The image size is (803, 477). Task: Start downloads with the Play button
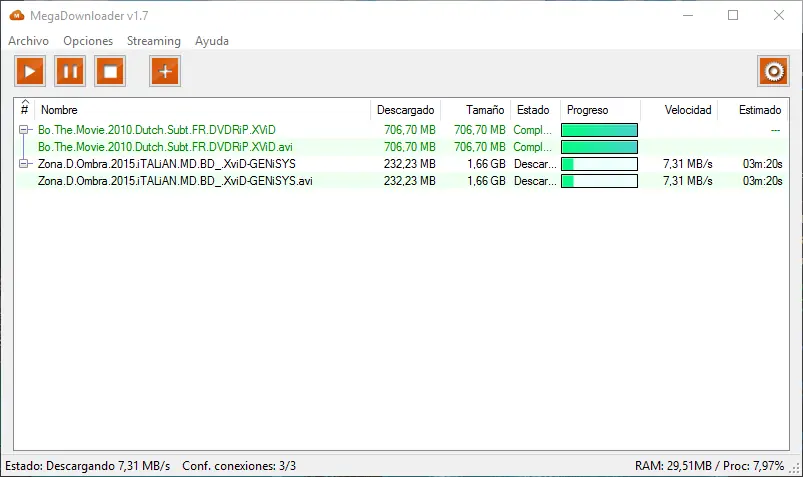[30, 71]
